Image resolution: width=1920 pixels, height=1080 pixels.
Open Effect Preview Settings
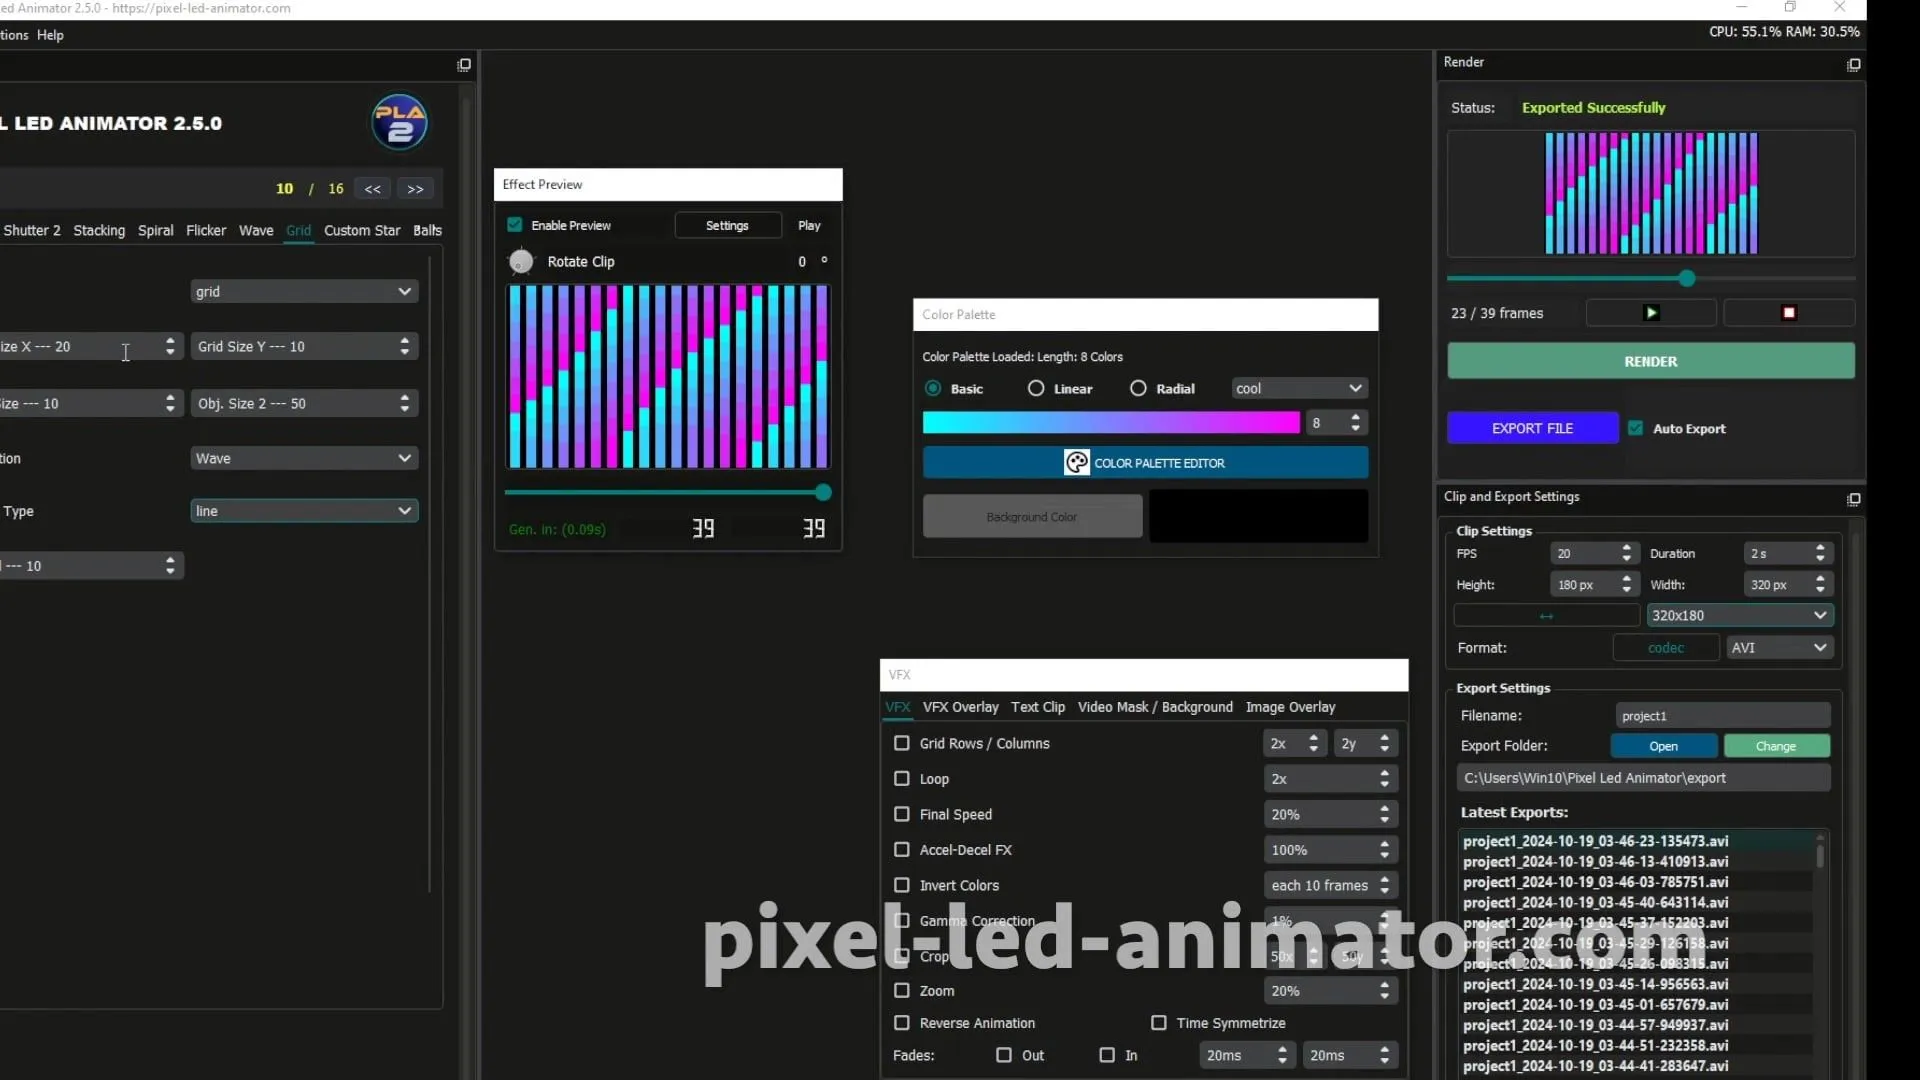pos(727,225)
